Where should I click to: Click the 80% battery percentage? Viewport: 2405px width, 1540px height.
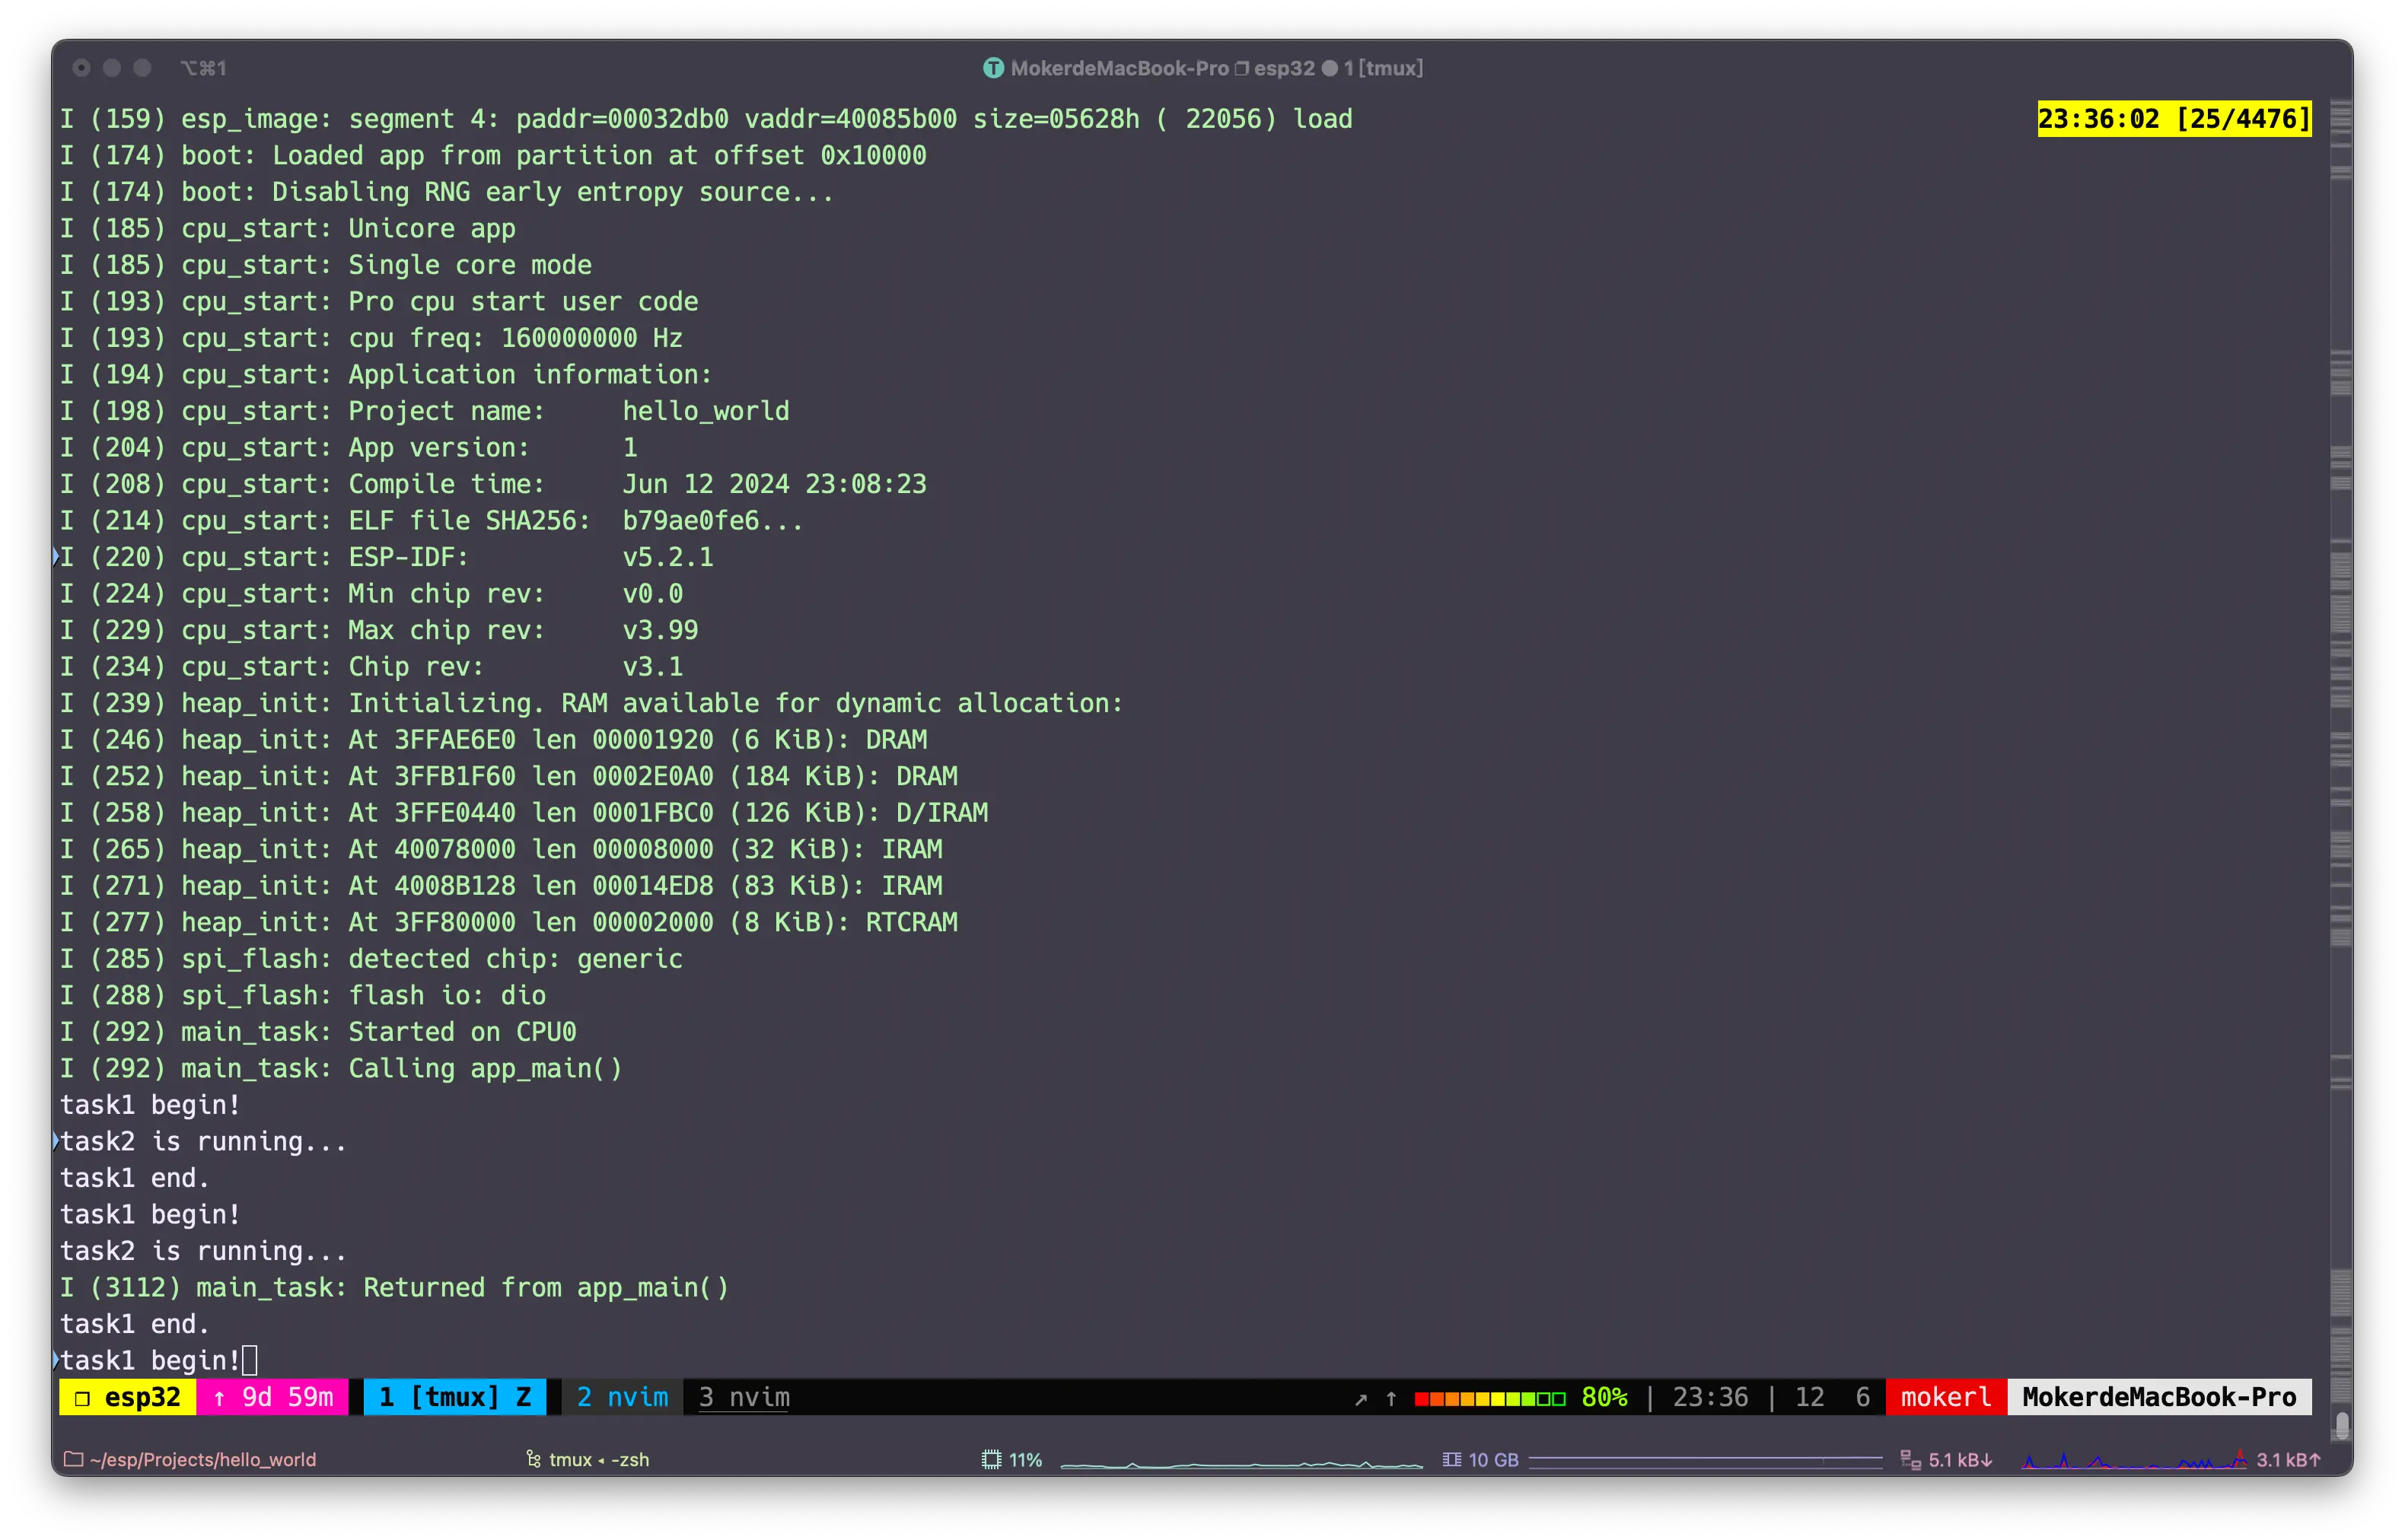[x=1604, y=1397]
